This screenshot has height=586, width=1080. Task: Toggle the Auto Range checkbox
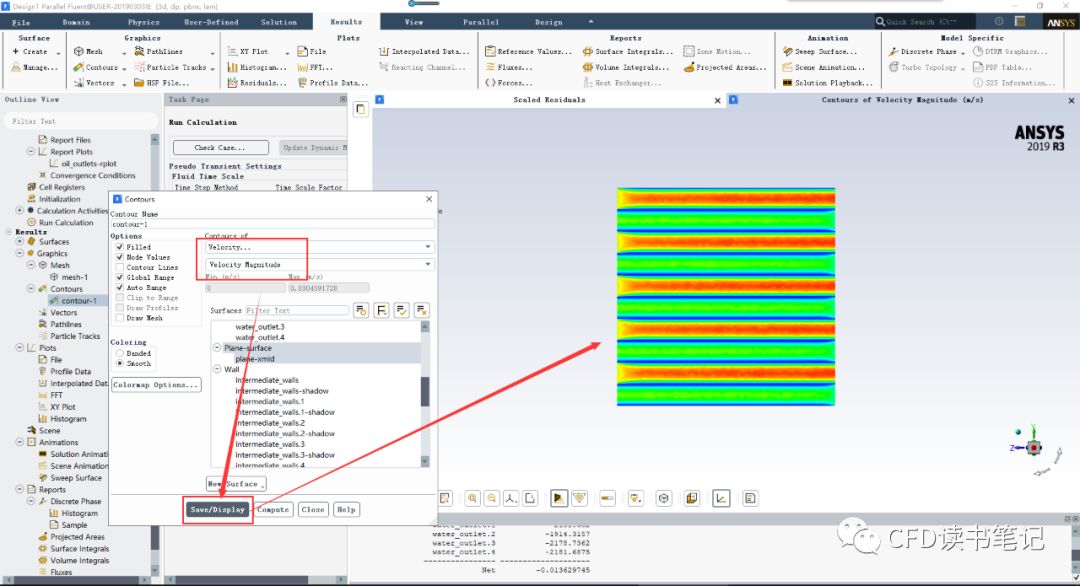[x=120, y=287]
